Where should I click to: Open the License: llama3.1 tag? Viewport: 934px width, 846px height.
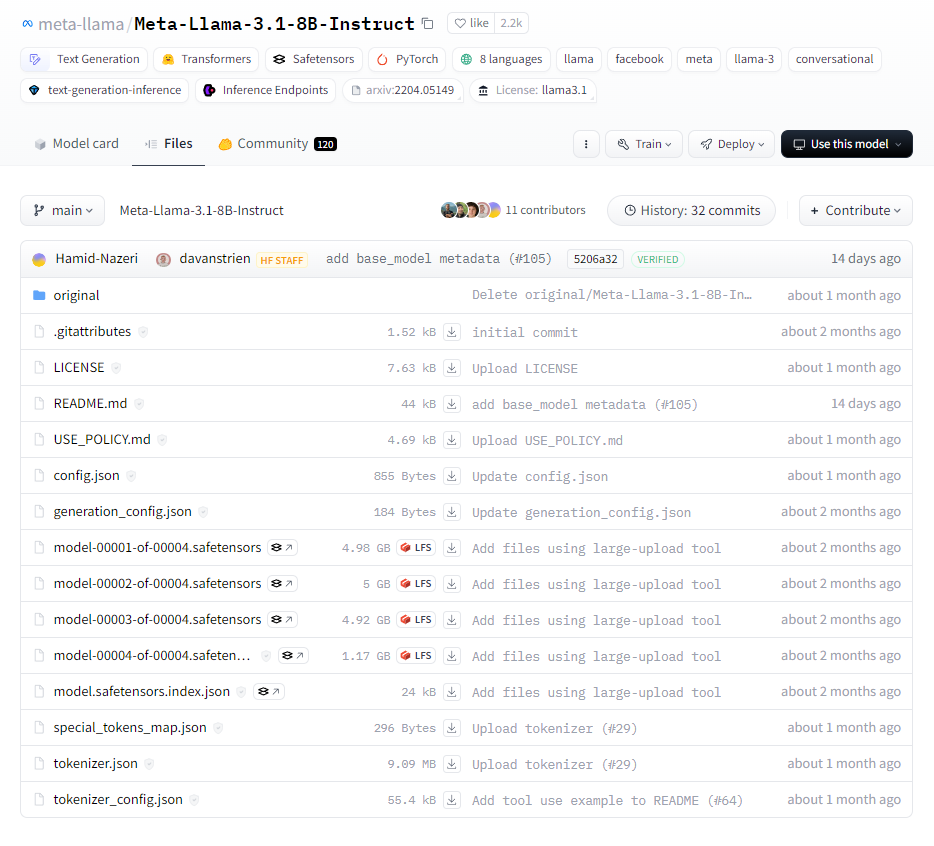(533, 90)
